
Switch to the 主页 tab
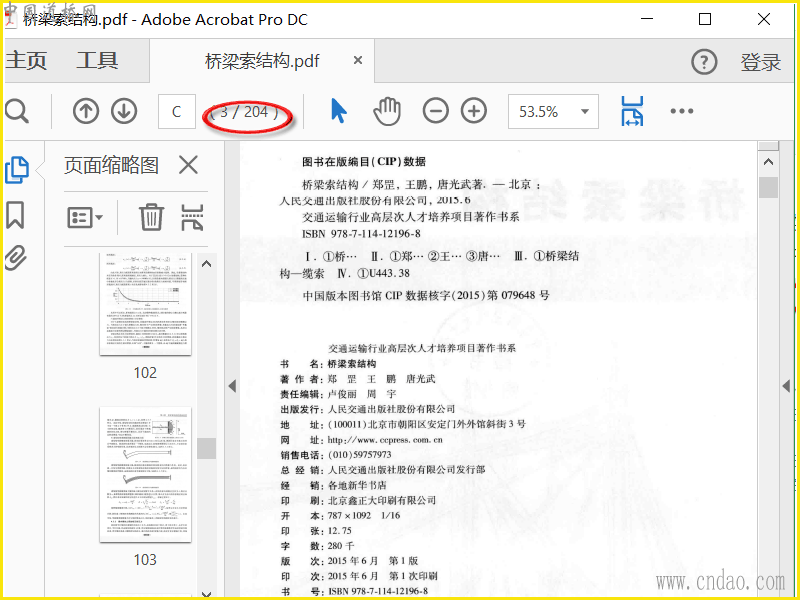(x=27, y=61)
